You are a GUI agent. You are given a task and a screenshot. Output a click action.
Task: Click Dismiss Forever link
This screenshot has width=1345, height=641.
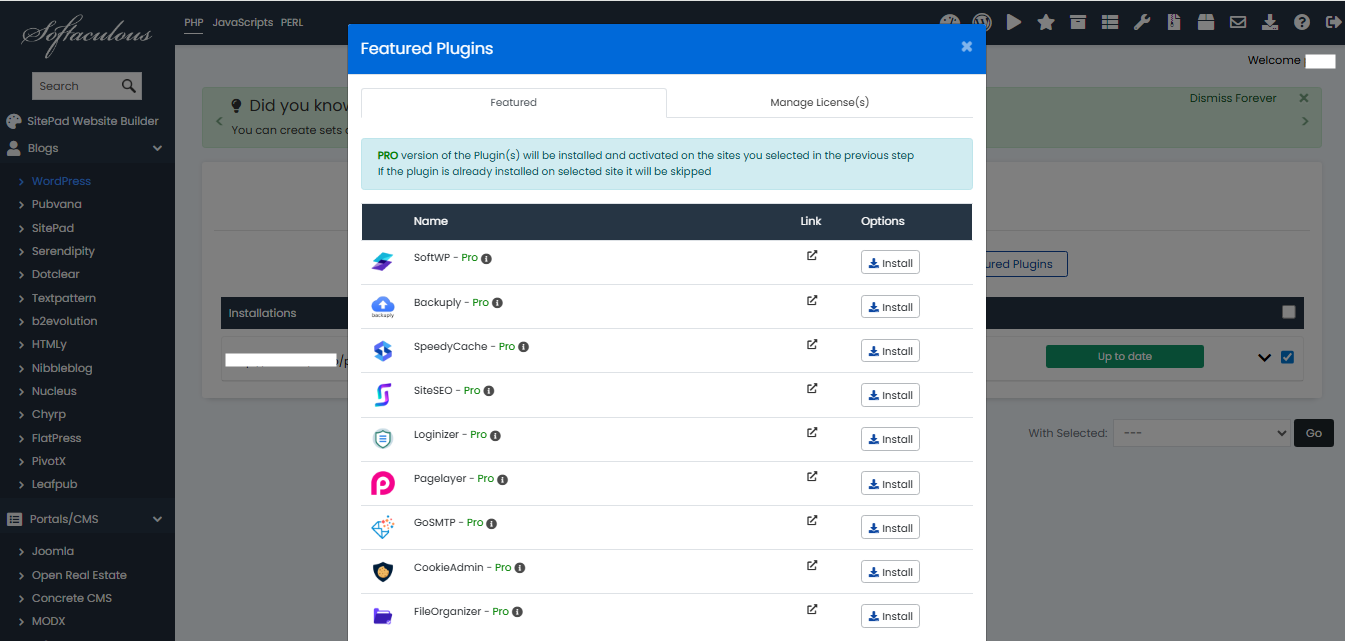point(1233,98)
